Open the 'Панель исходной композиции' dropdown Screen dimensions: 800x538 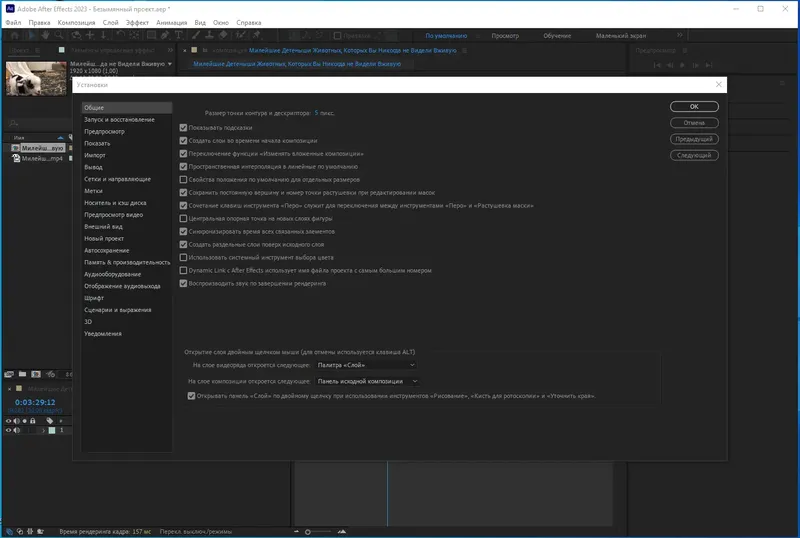[367, 381]
